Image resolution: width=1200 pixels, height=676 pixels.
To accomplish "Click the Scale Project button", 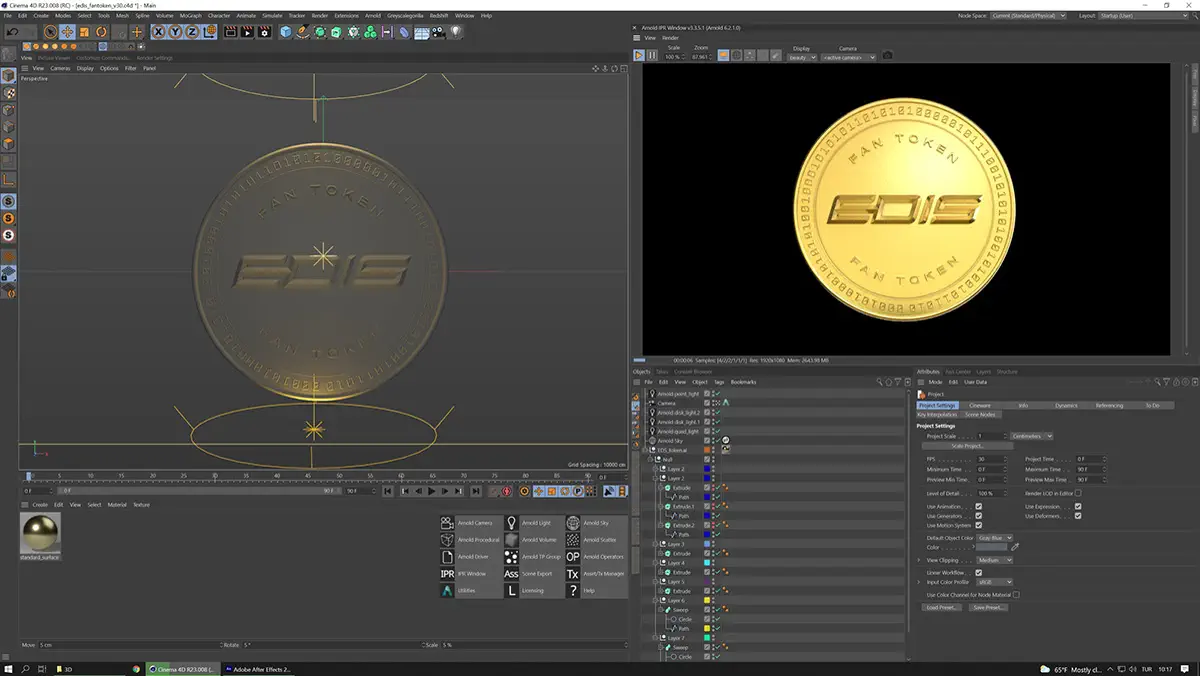I will click(967, 445).
